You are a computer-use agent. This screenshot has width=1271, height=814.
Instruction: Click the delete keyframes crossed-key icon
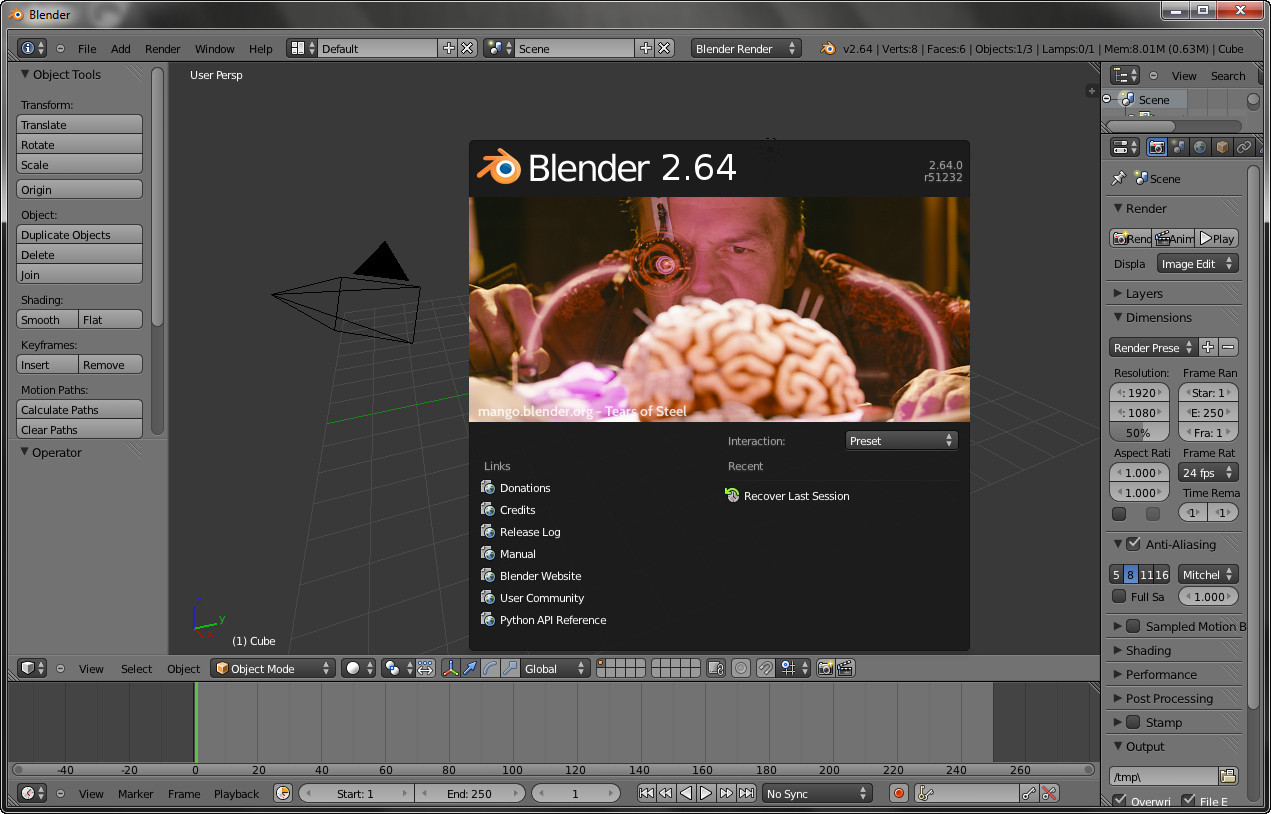pyautogui.click(x=1049, y=793)
